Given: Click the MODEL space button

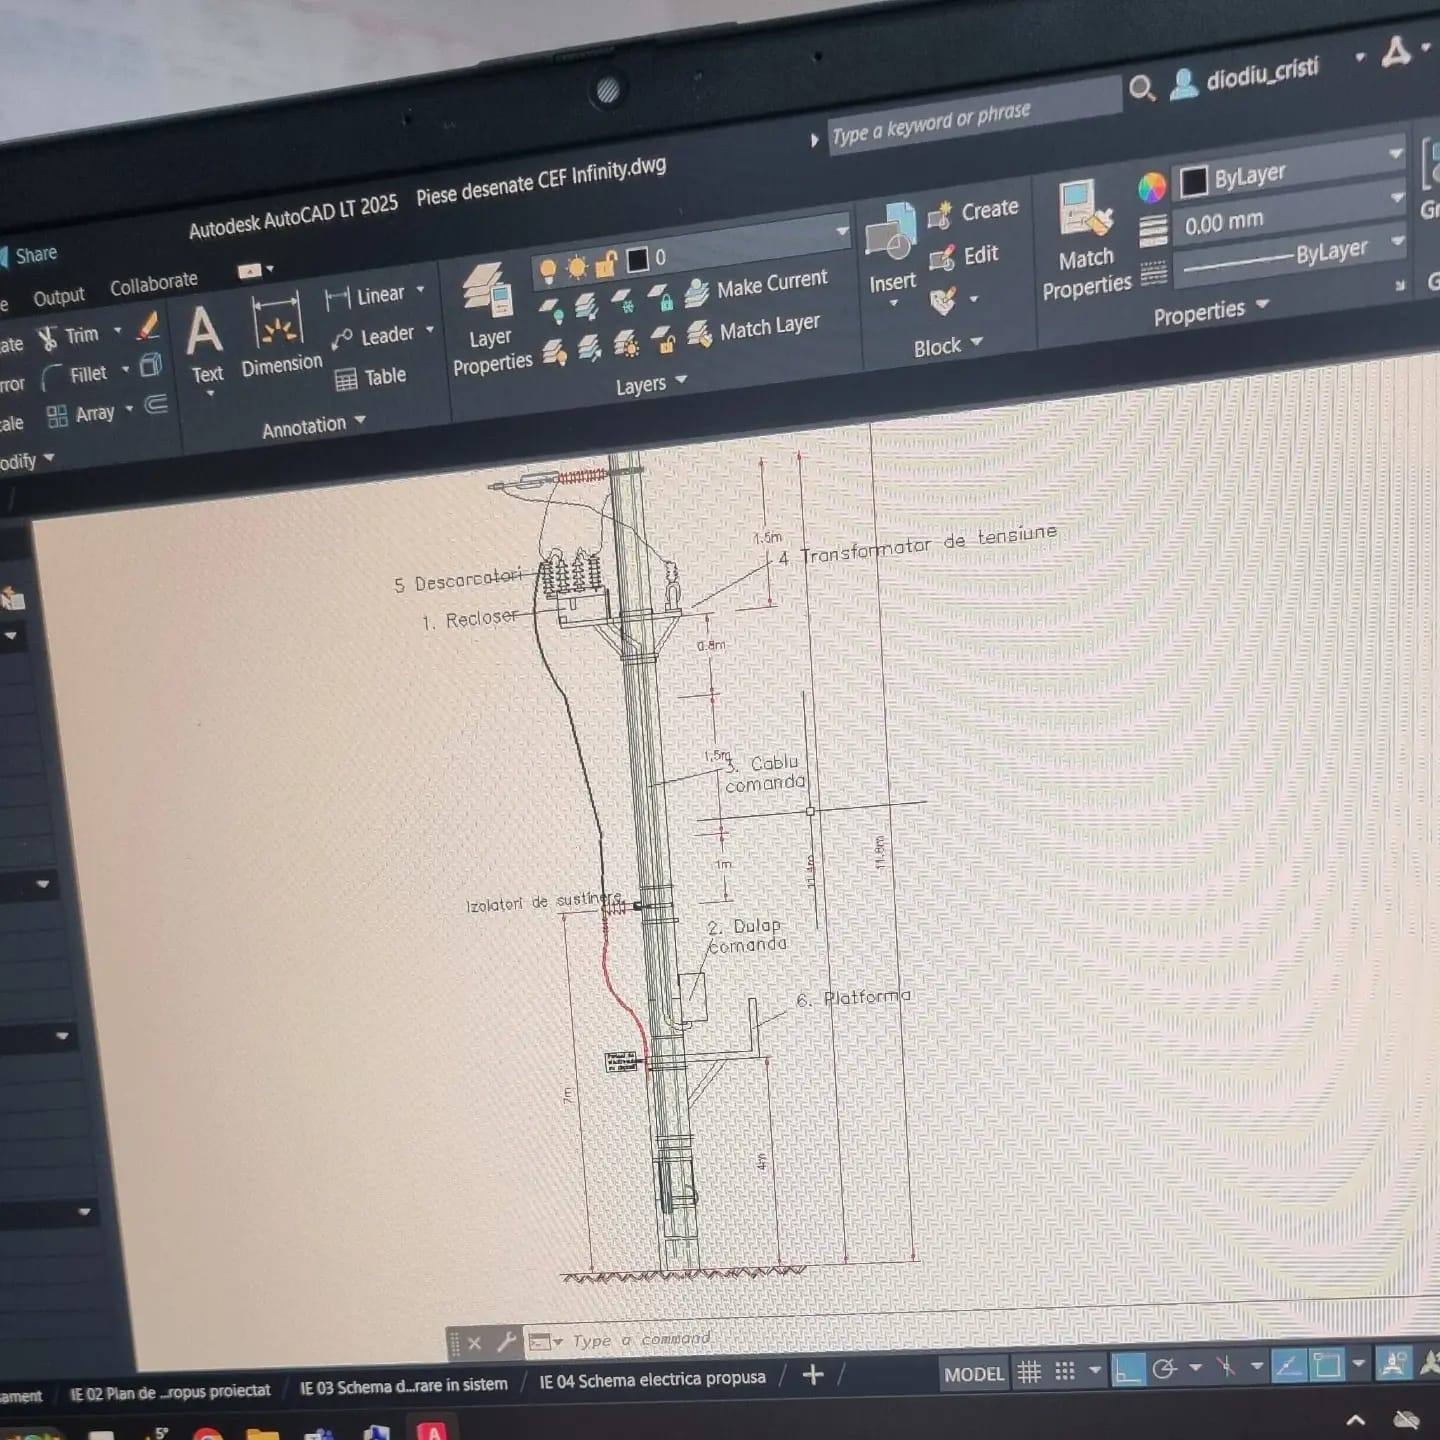Looking at the screenshot, I should (x=973, y=1374).
